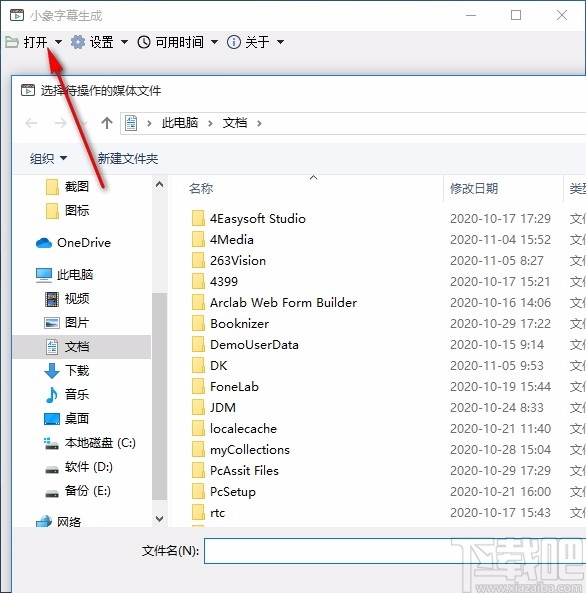Select the FoneLab folder name
Screen dimensions: 586x593
click(x=234, y=387)
